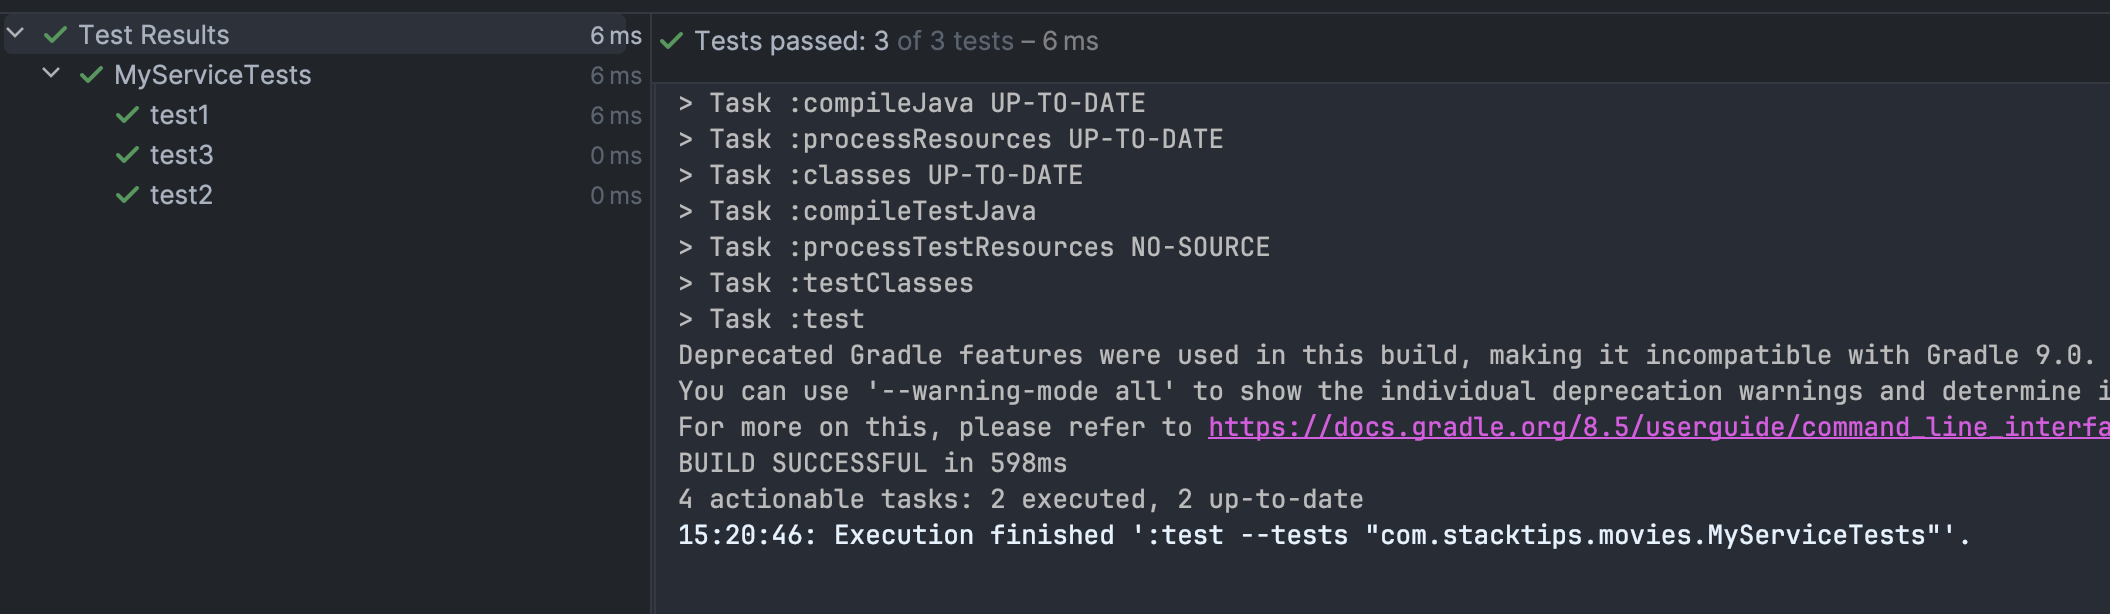Click the 6 ms duration of test1
Image resolution: width=2110 pixels, height=614 pixels.
(x=616, y=115)
